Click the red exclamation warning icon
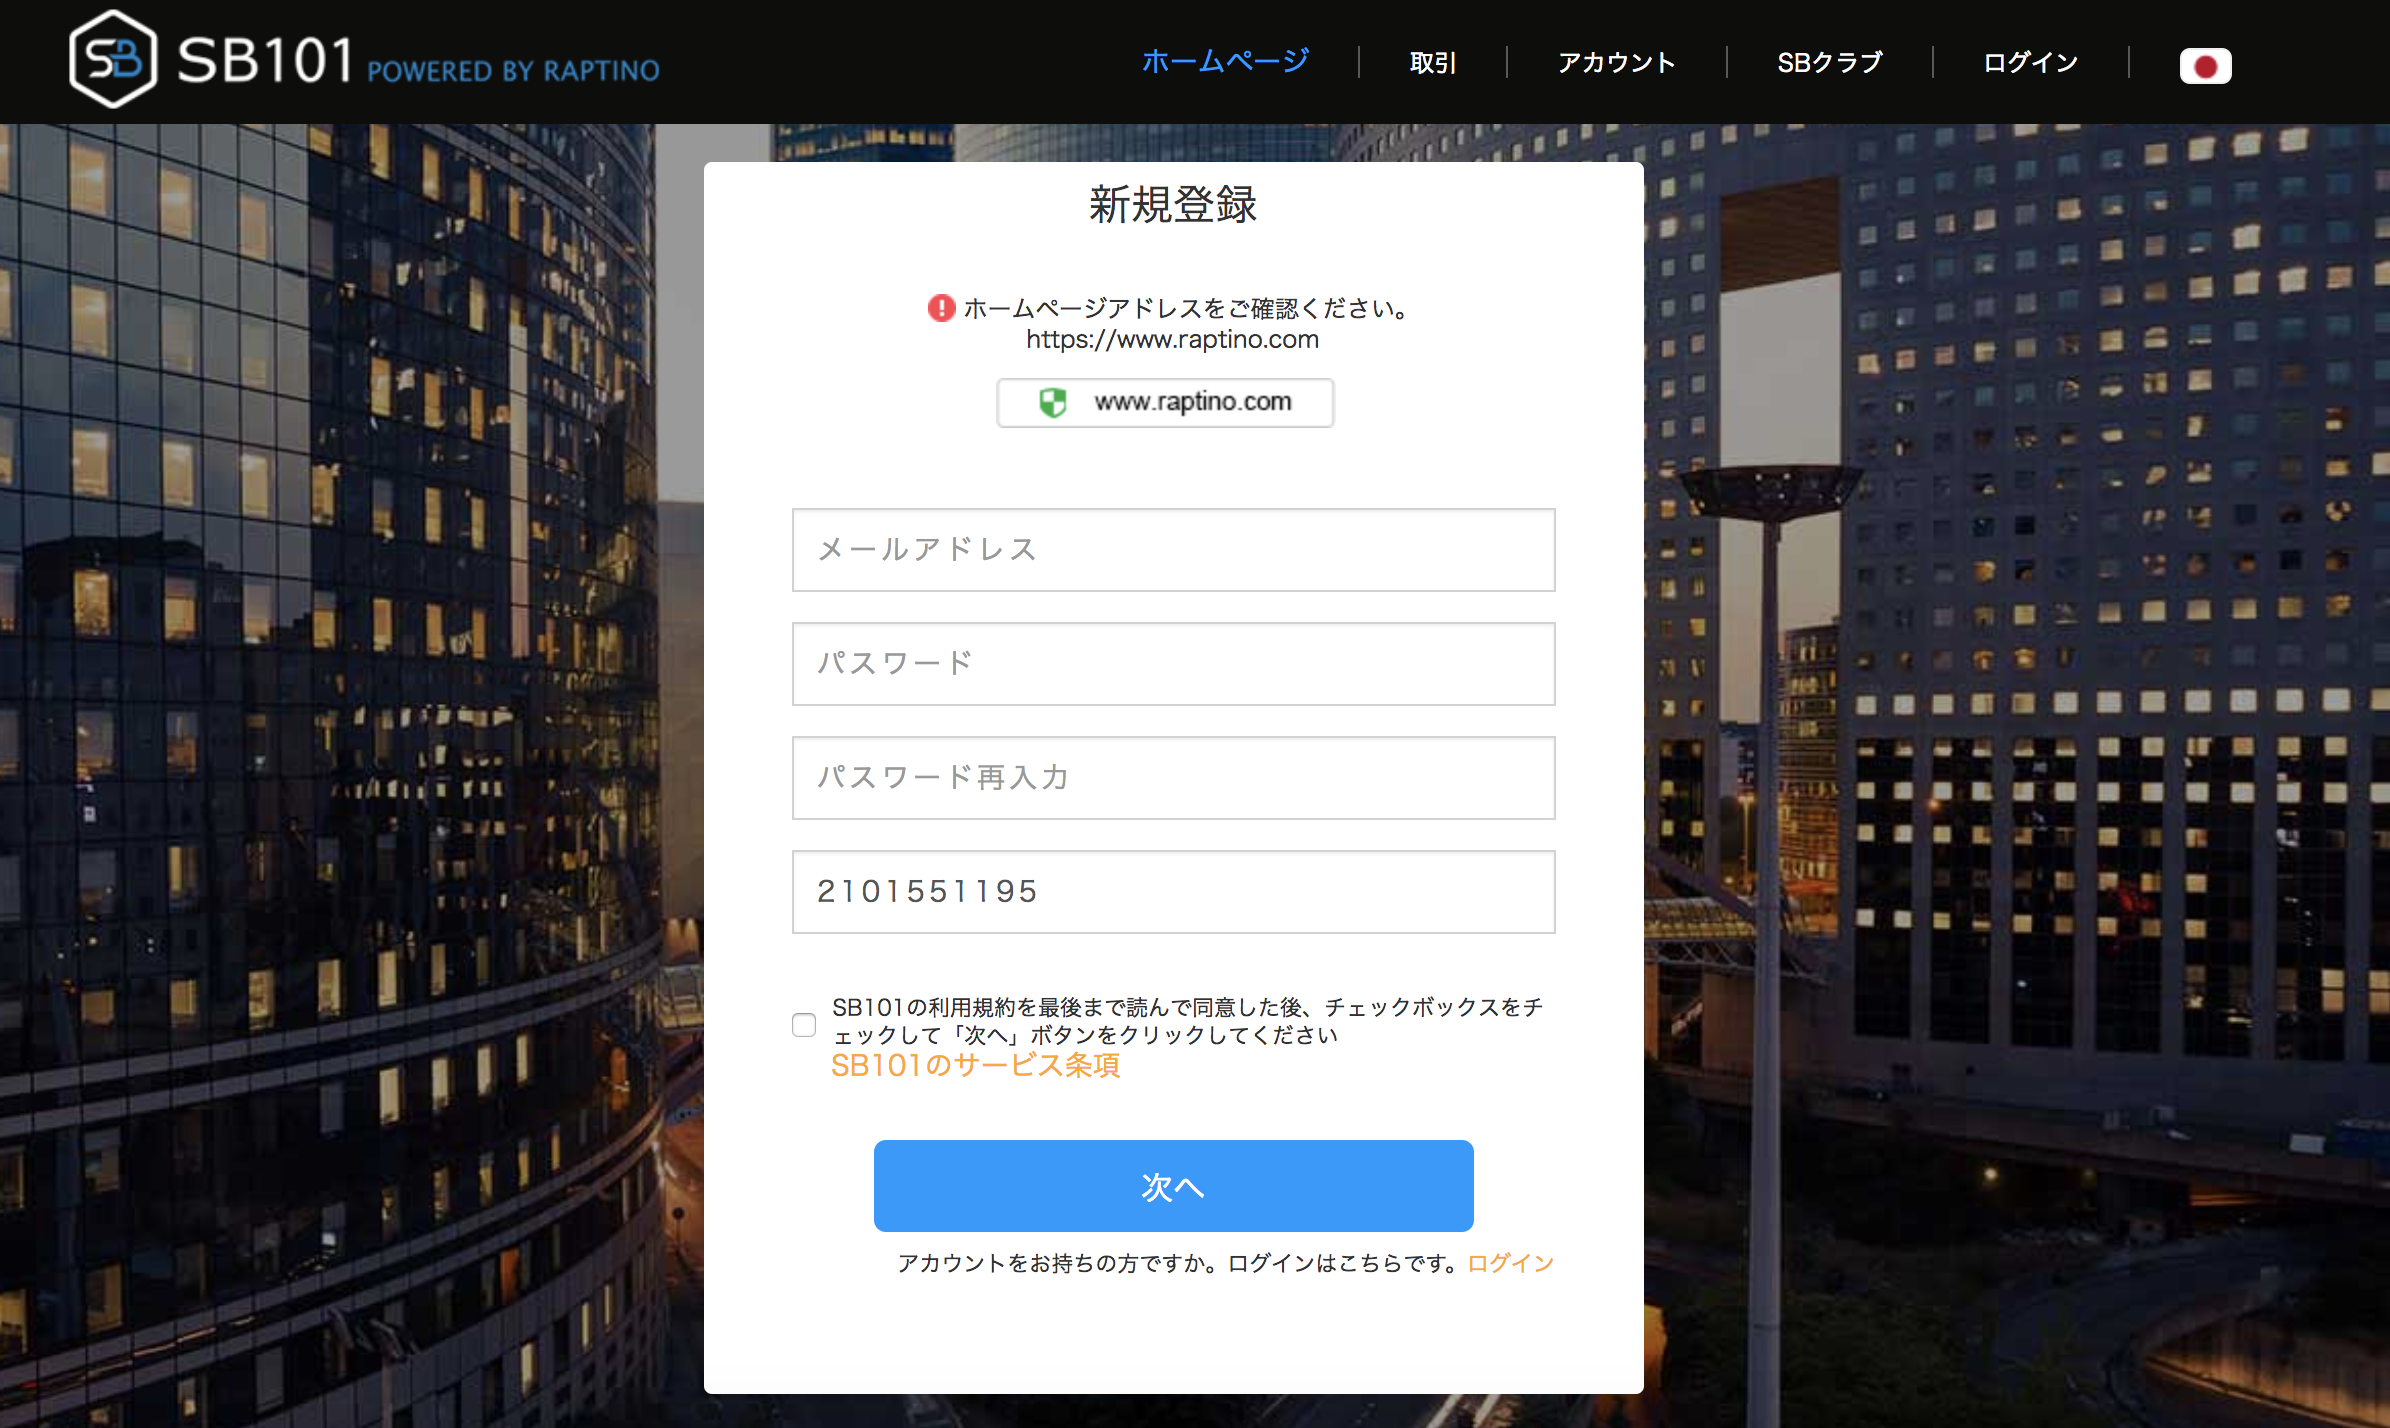 point(941,308)
